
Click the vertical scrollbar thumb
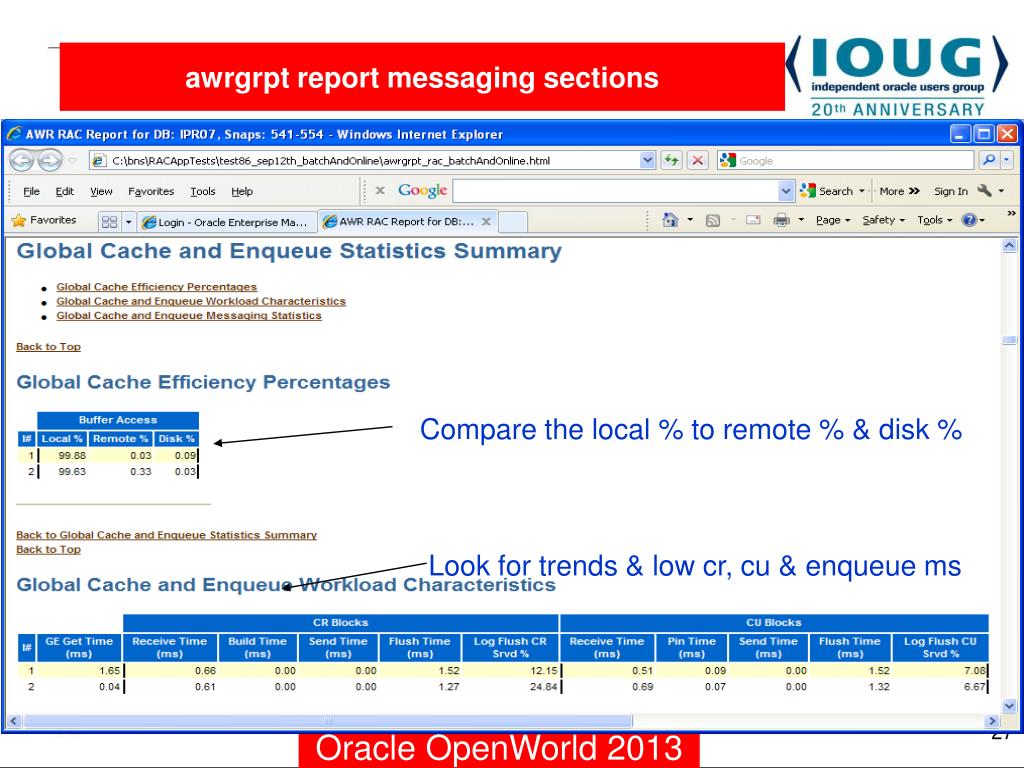click(1009, 340)
